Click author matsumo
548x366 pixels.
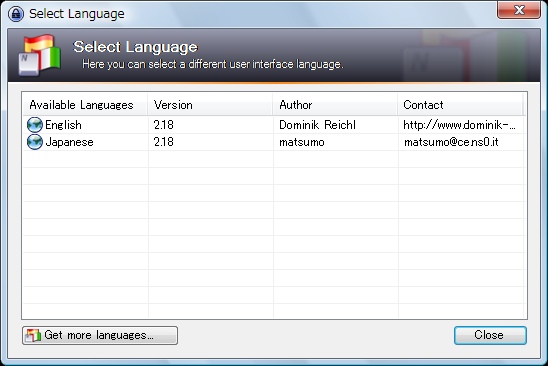(x=302, y=142)
